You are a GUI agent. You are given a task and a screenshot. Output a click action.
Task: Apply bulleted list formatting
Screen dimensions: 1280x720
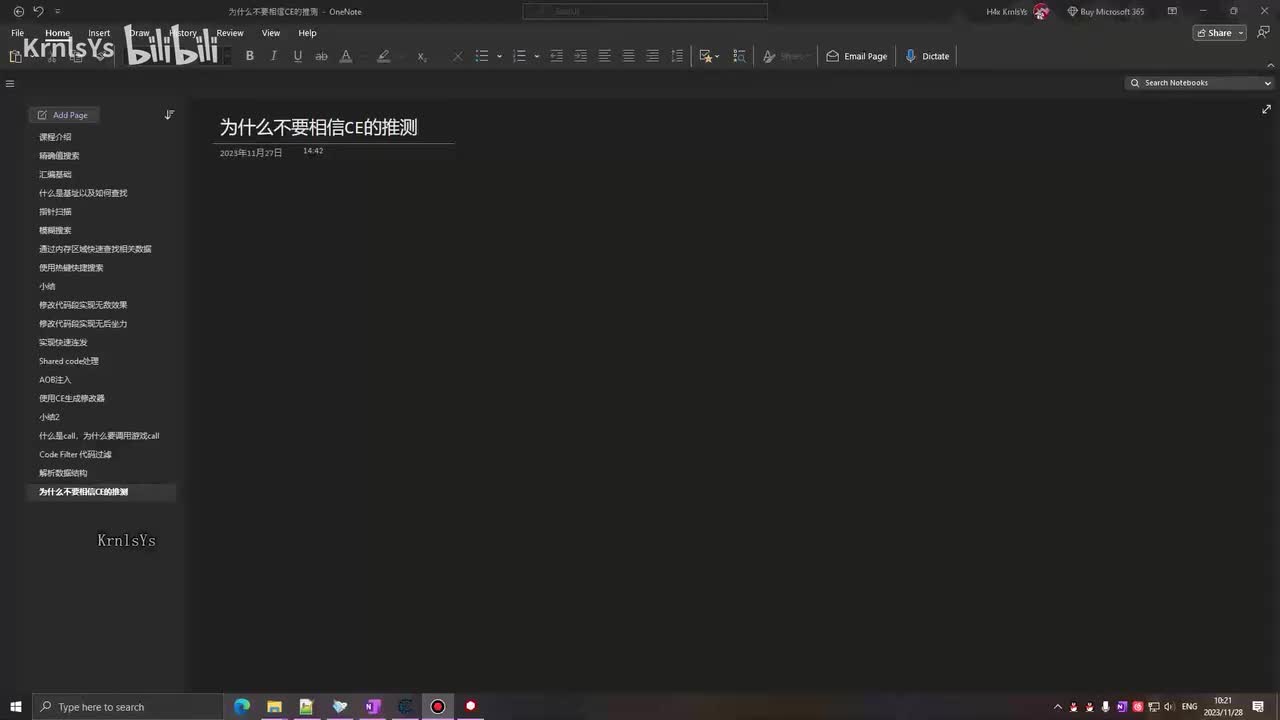[x=482, y=56]
